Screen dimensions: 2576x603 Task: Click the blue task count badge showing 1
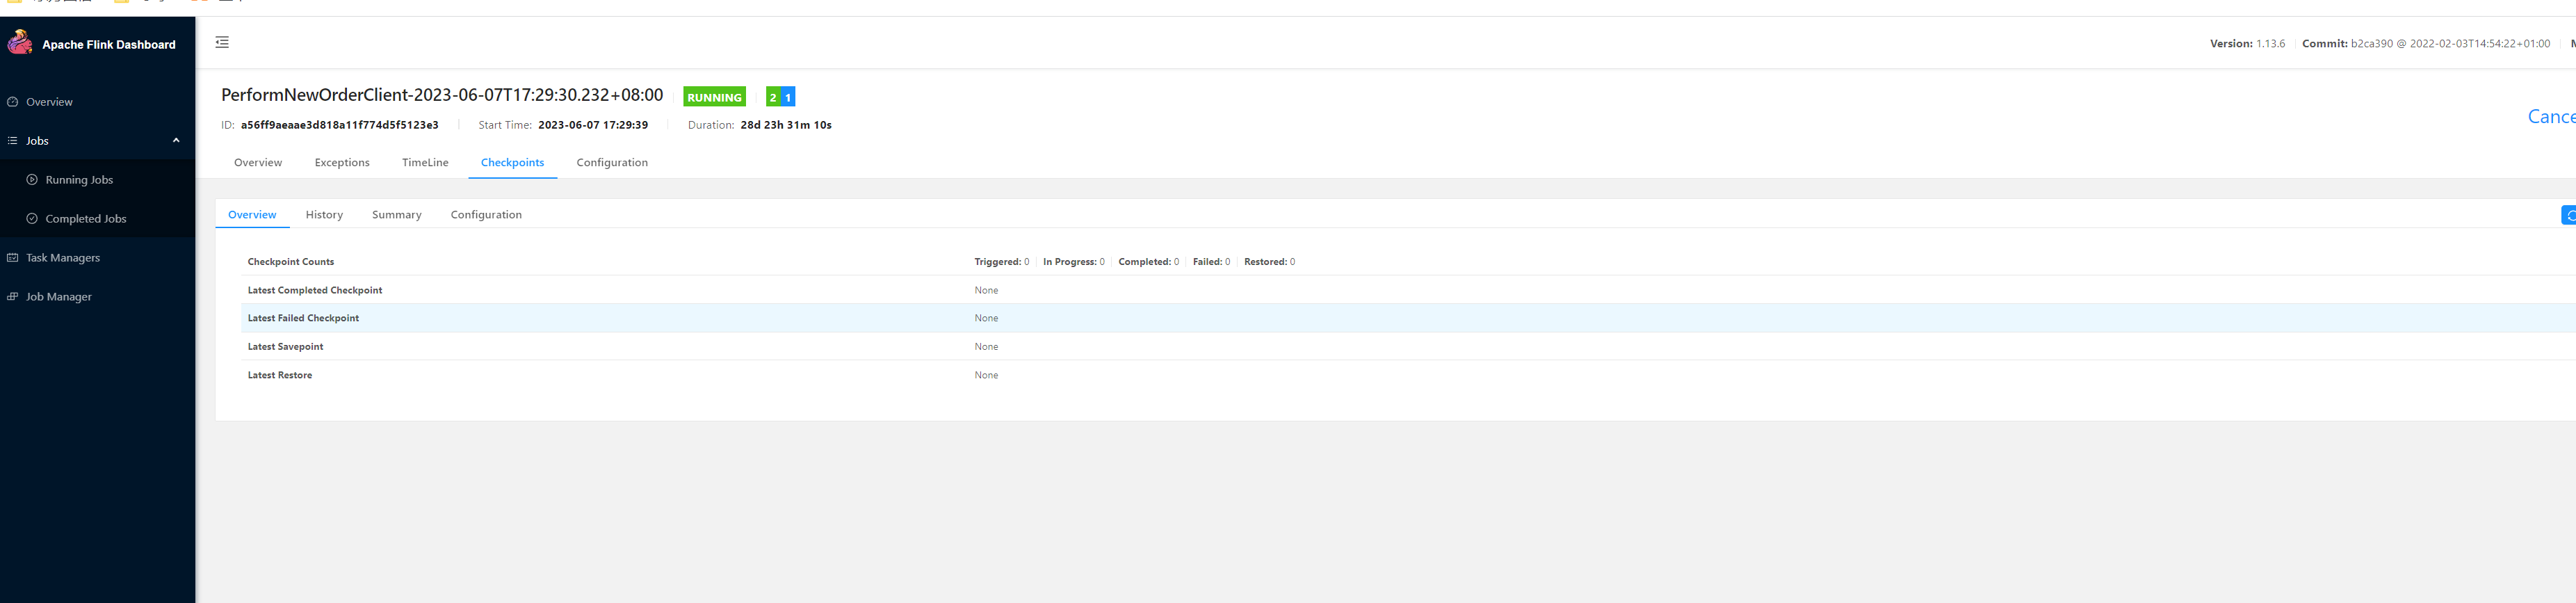click(x=788, y=97)
